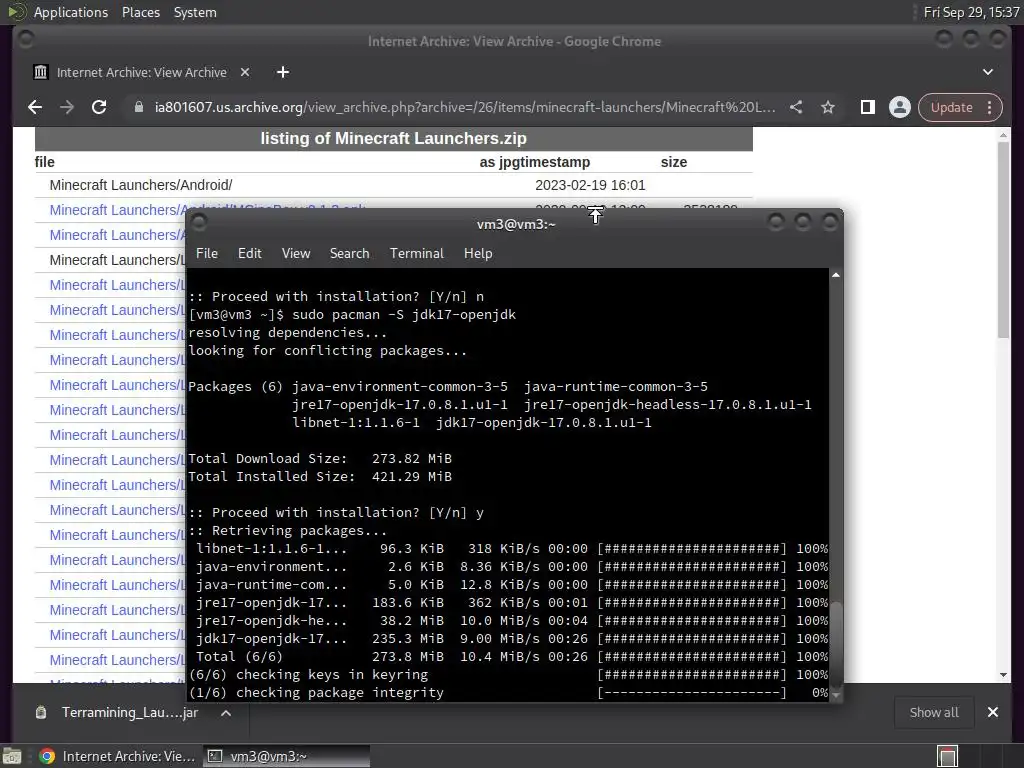
Task: Switch to Chrome in the taskbar
Action: point(118,756)
